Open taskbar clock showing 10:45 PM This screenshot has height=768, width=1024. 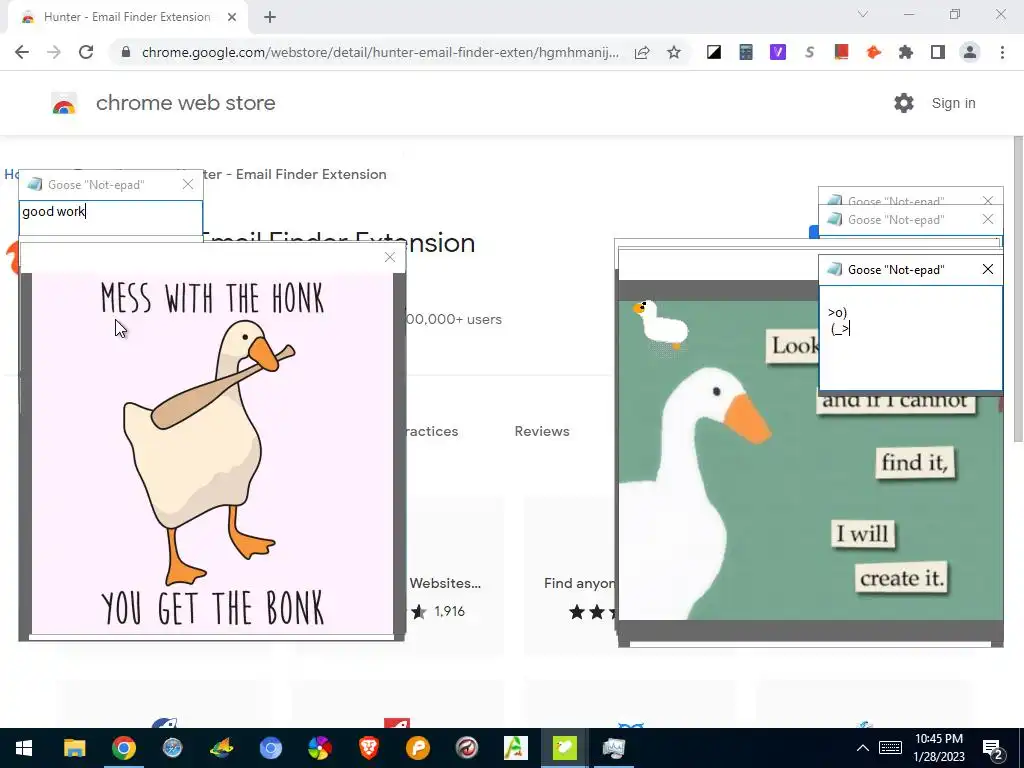939,748
